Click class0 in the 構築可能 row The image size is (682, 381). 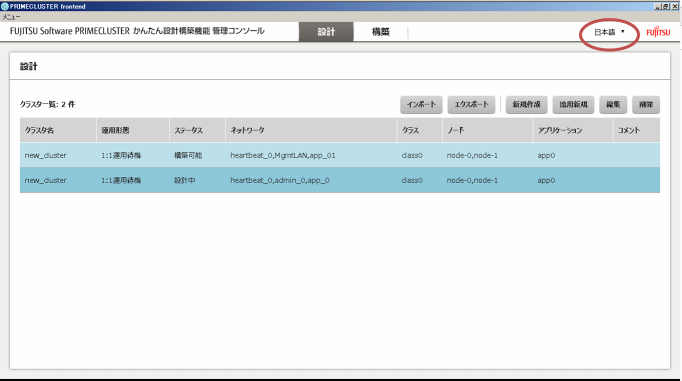(x=412, y=155)
